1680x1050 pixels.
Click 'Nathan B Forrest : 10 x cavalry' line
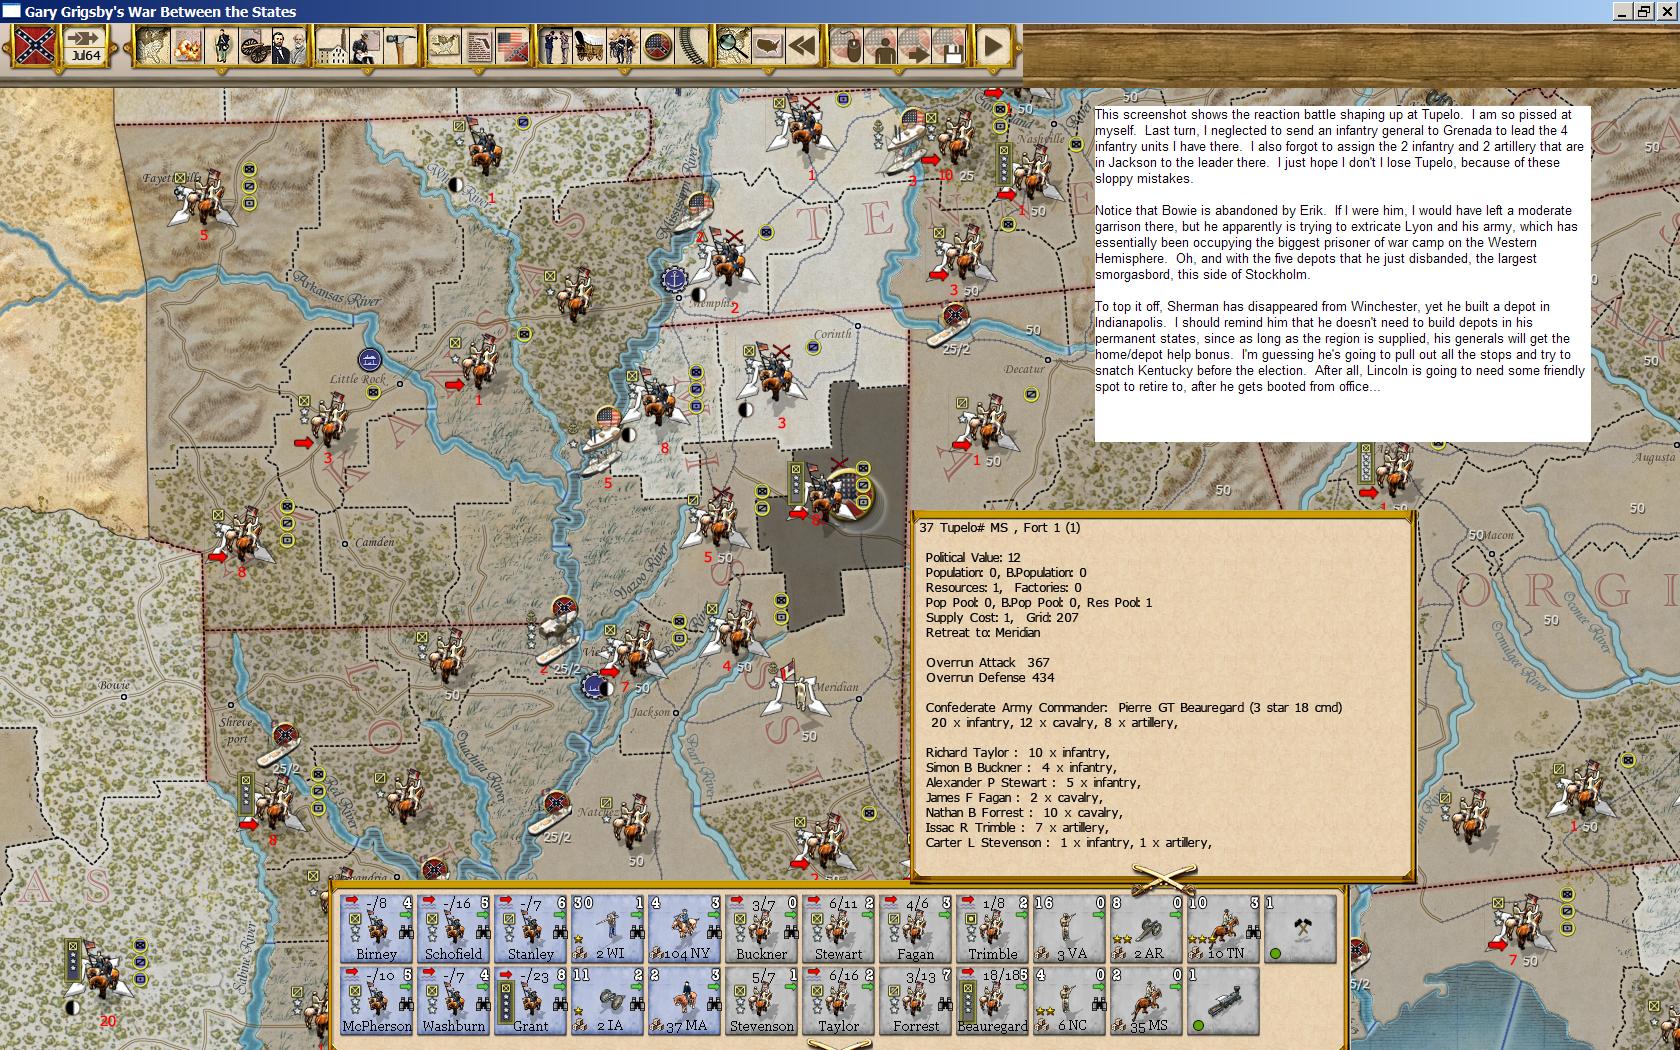[x=1024, y=813]
